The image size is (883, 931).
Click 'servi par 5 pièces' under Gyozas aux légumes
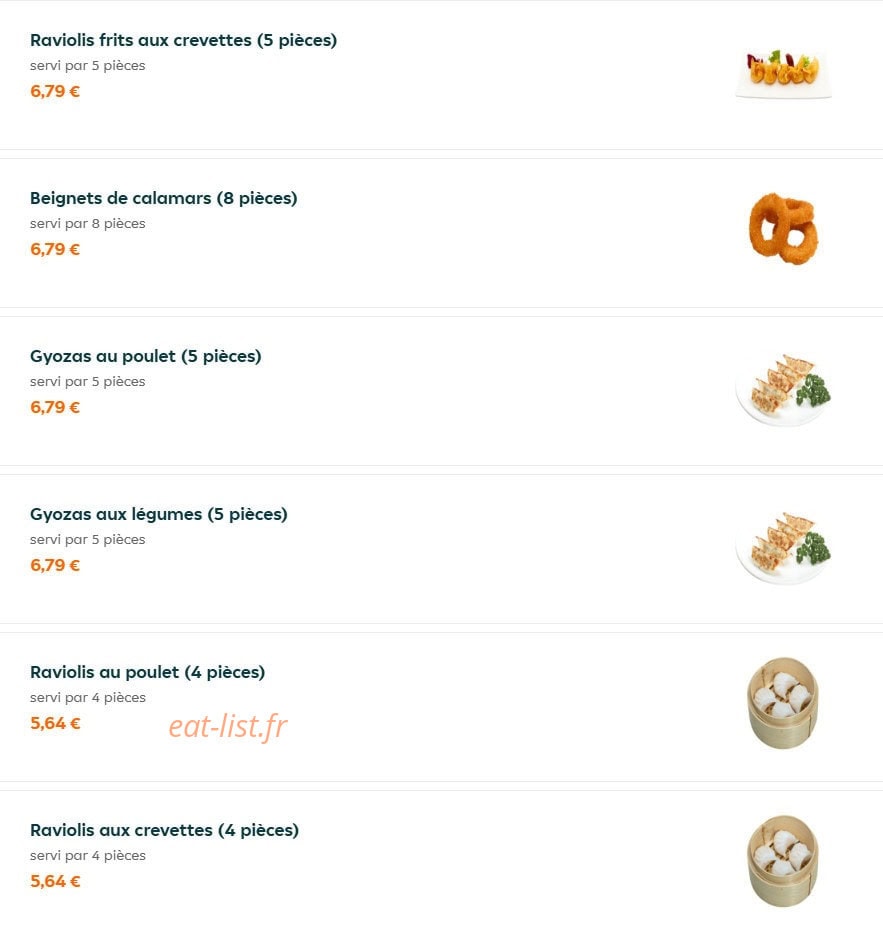[87, 540]
